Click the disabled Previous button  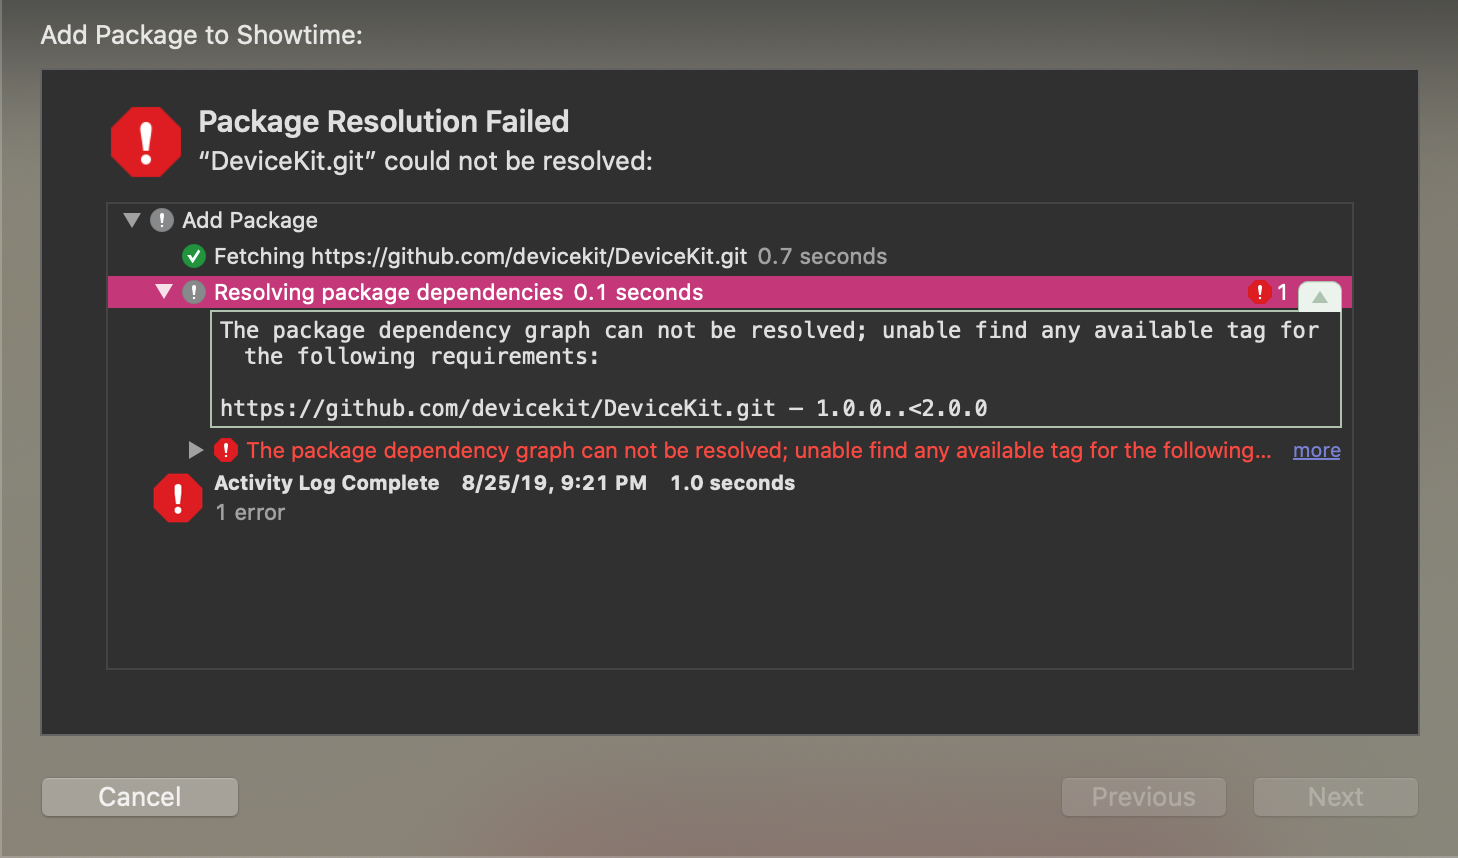pyautogui.click(x=1143, y=797)
